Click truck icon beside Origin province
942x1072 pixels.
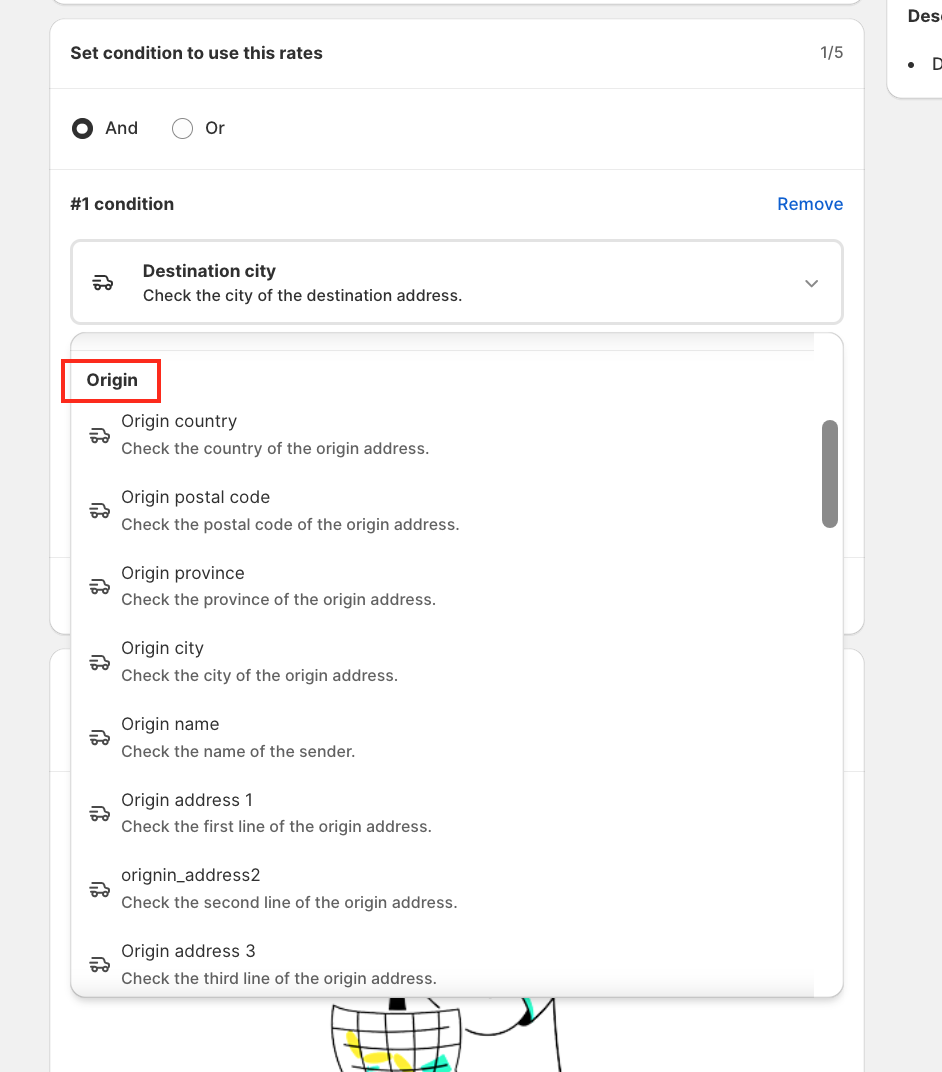coord(99,587)
